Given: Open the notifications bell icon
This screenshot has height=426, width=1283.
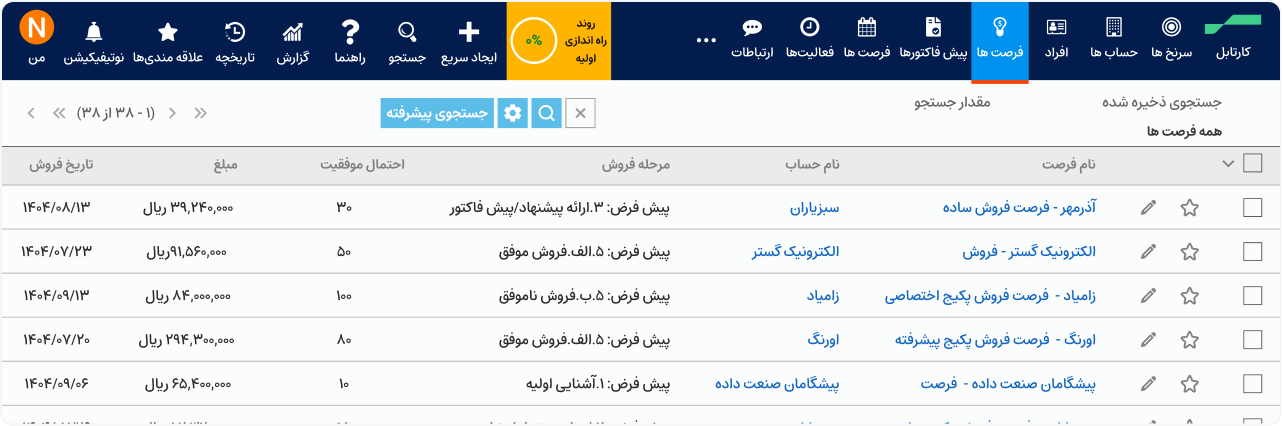Looking at the screenshot, I should [94, 32].
